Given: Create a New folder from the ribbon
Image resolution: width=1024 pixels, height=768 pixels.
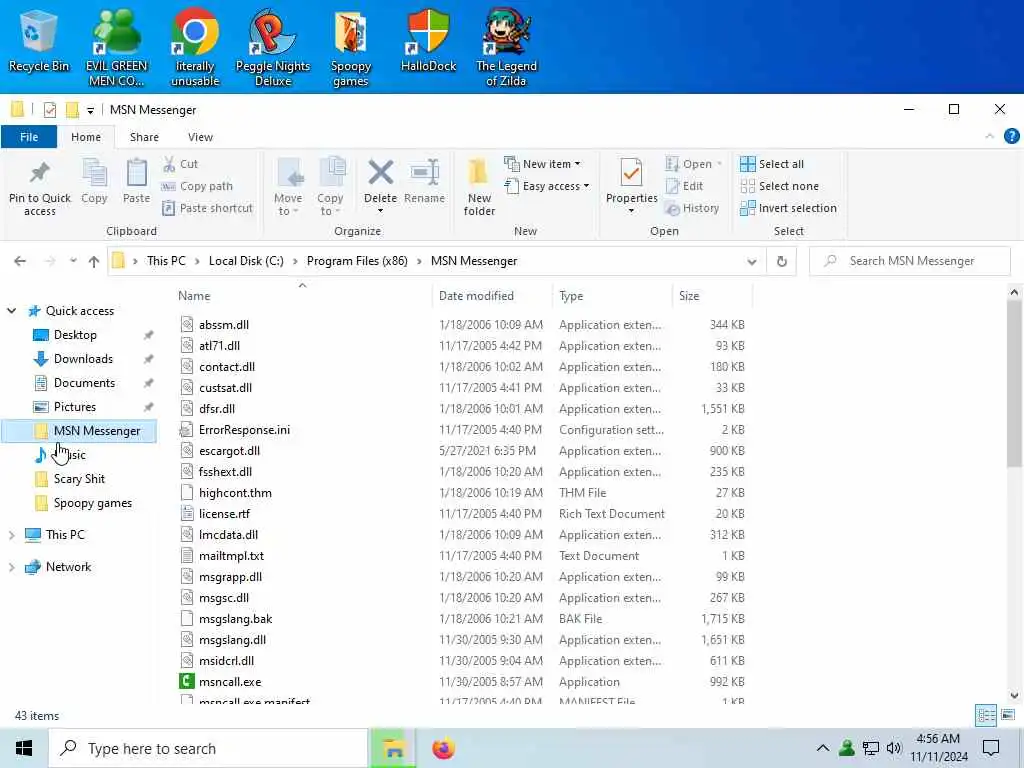Looking at the screenshot, I should click(x=479, y=187).
